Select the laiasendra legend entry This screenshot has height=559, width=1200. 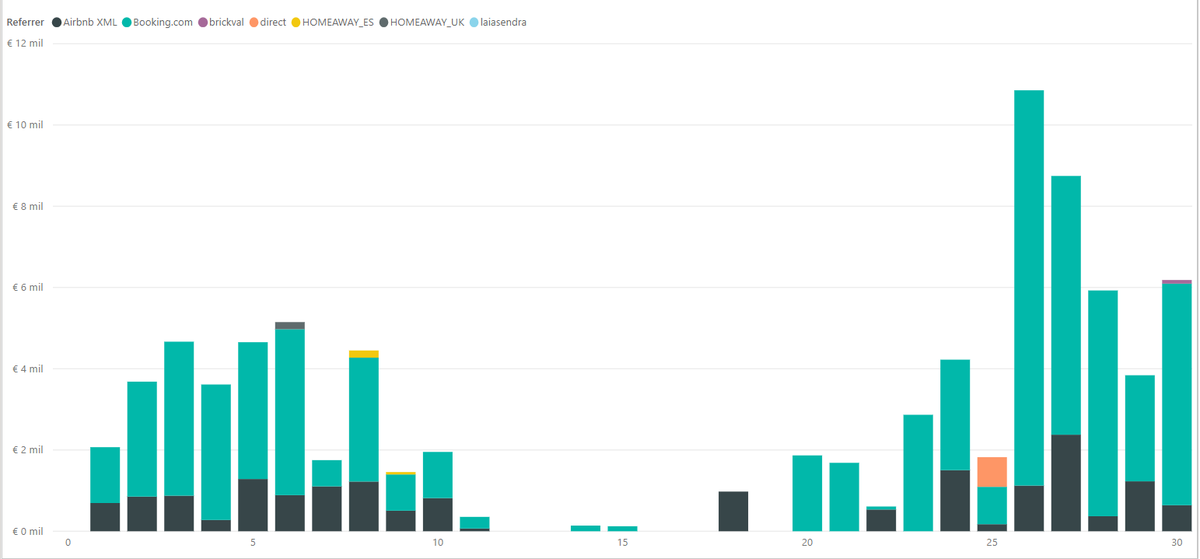click(498, 22)
